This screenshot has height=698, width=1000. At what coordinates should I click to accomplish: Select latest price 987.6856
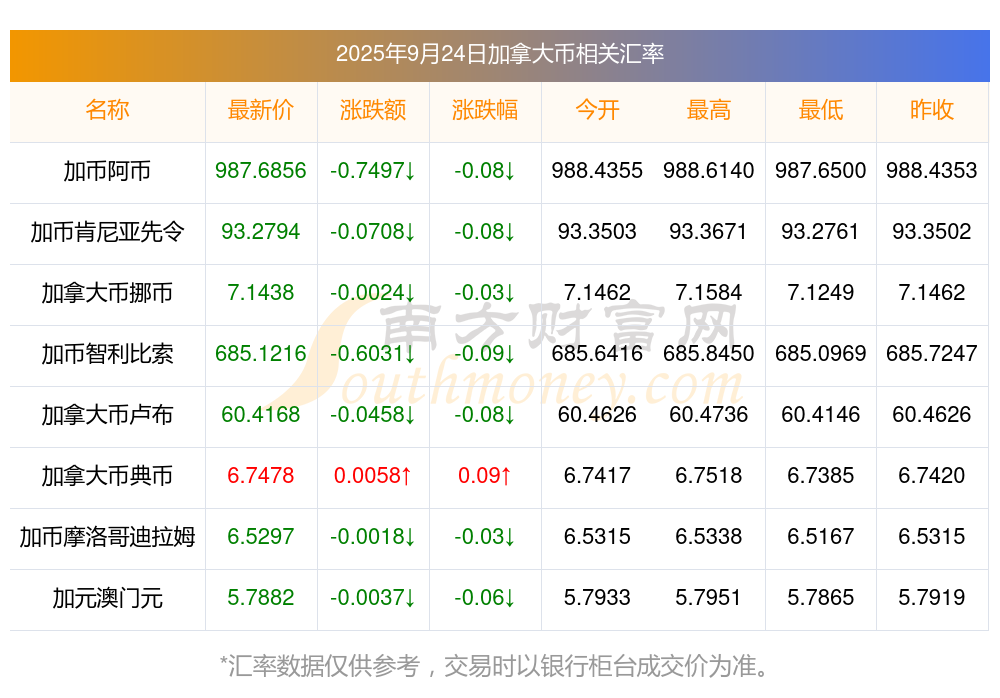261,170
